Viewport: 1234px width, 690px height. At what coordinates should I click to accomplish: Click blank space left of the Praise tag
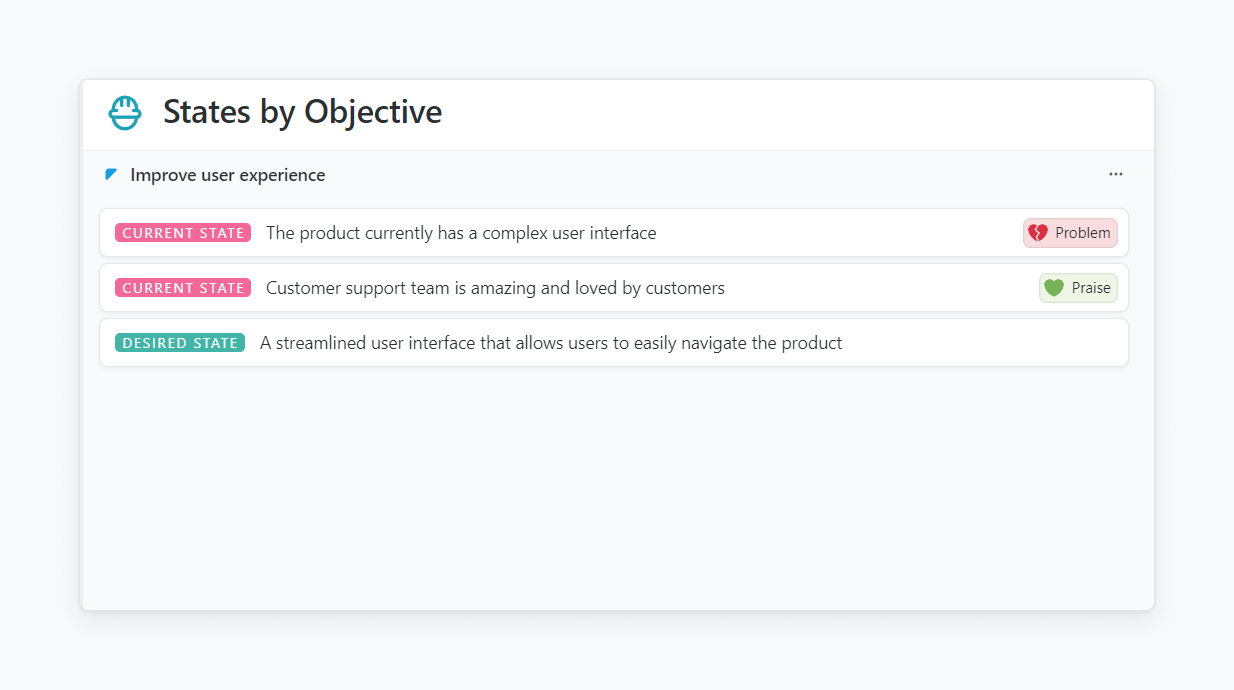pyautogui.click(x=890, y=288)
